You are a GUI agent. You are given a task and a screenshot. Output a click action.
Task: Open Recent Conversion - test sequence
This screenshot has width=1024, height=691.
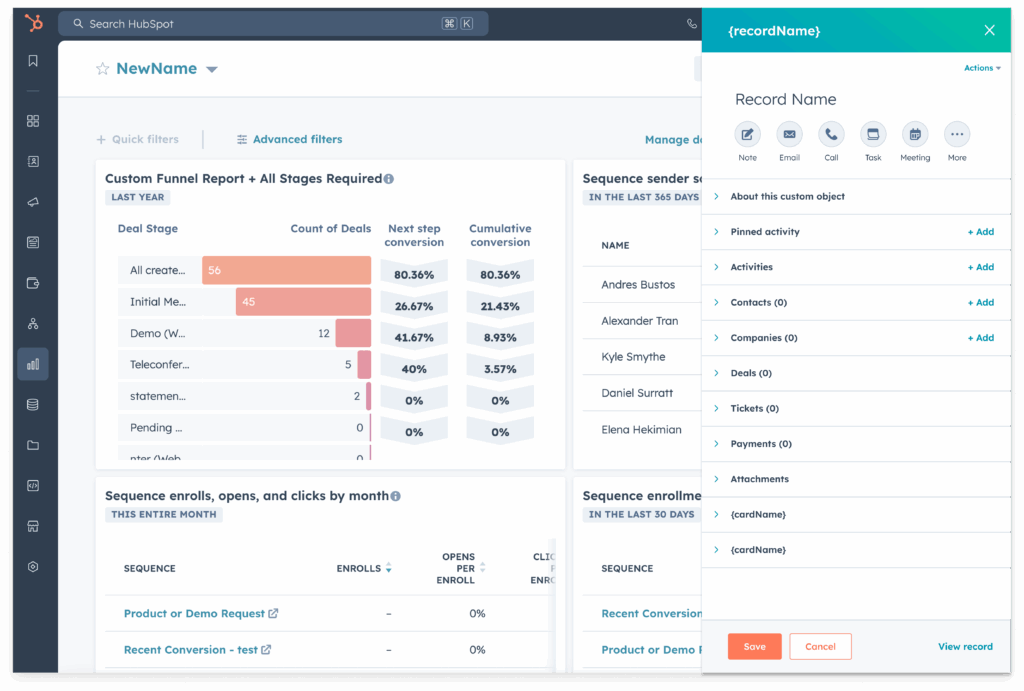click(191, 650)
